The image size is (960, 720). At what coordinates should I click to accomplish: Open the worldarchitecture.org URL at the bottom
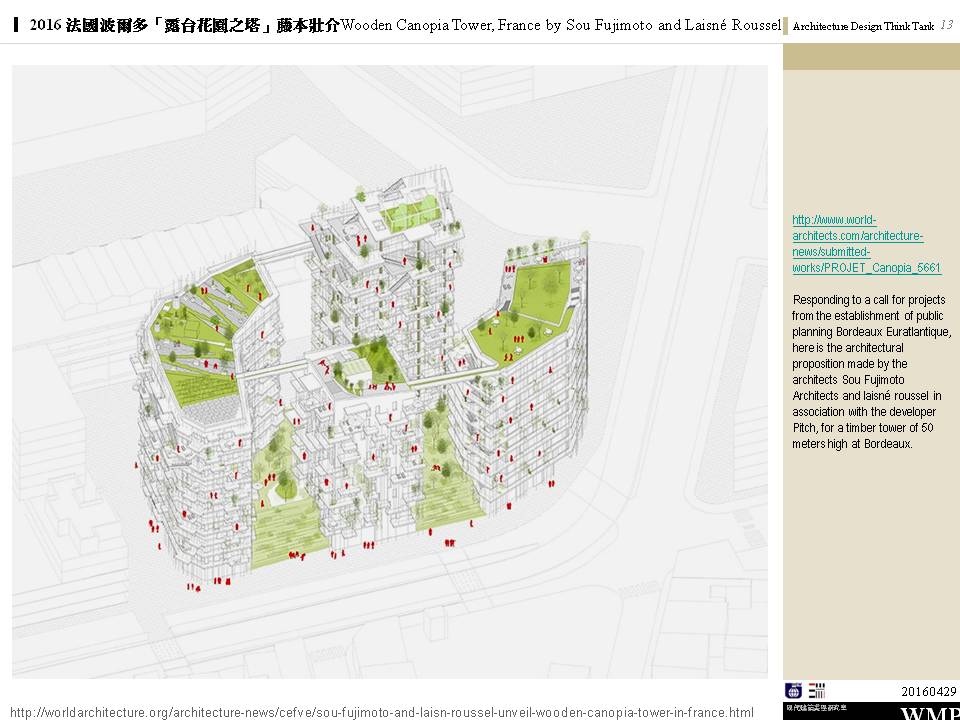coord(380,711)
